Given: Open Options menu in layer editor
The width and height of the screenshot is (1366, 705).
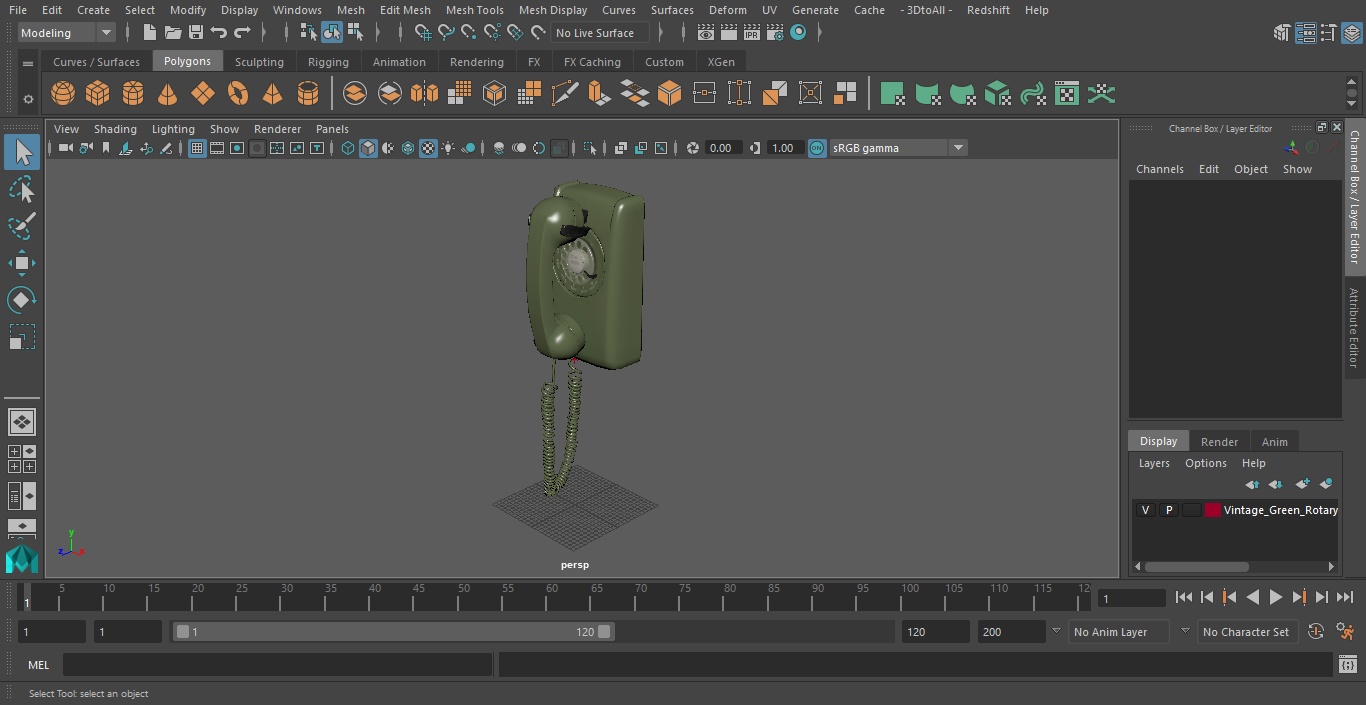Looking at the screenshot, I should [1205, 463].
